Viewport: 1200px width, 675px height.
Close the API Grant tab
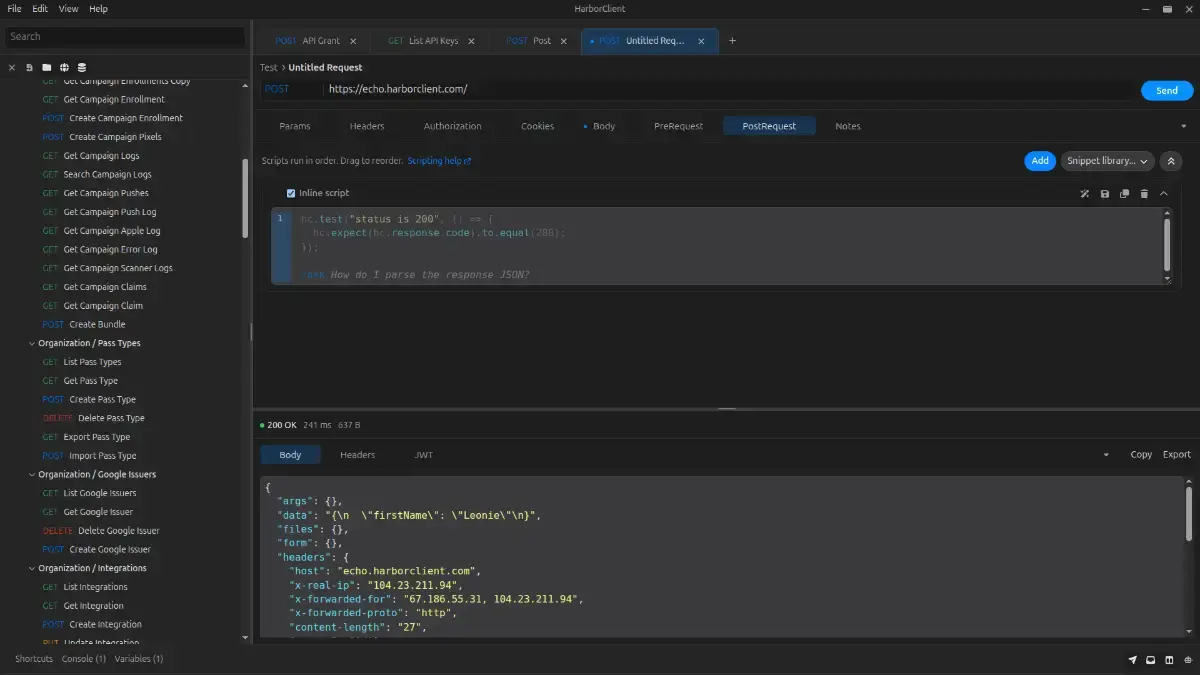tap(353, 41)
